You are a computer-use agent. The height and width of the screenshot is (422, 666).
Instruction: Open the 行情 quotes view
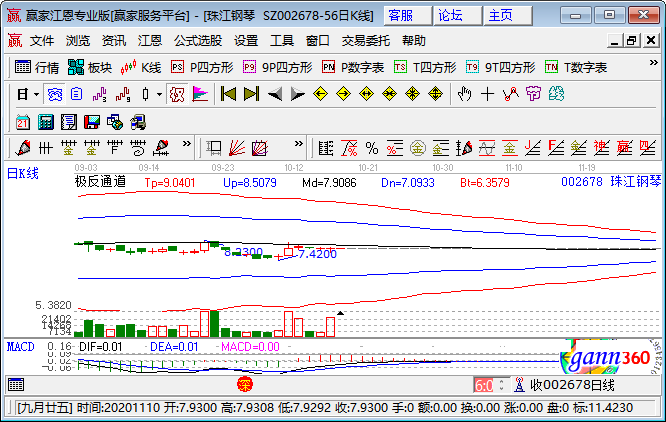pos(37,67)
